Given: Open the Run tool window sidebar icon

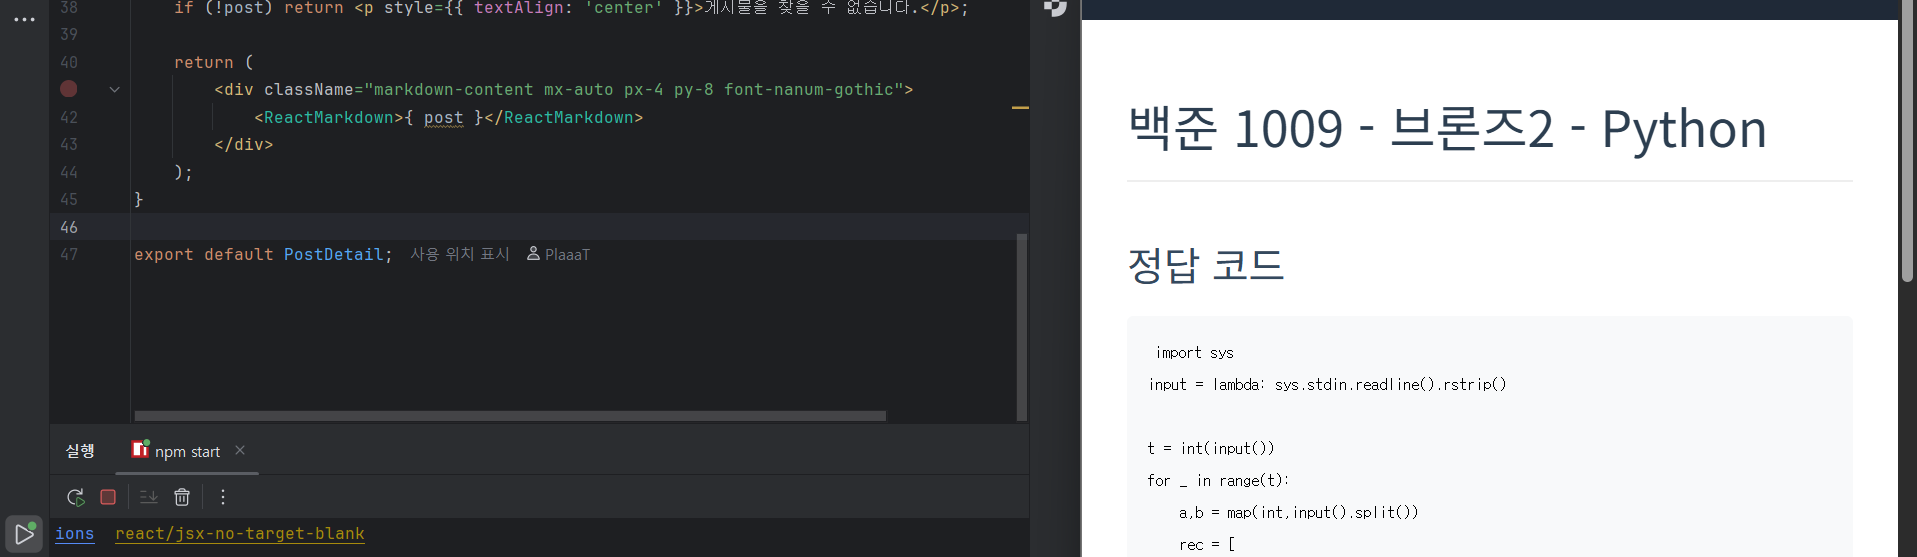Looking at the screenshot, I should pos(24,535).
